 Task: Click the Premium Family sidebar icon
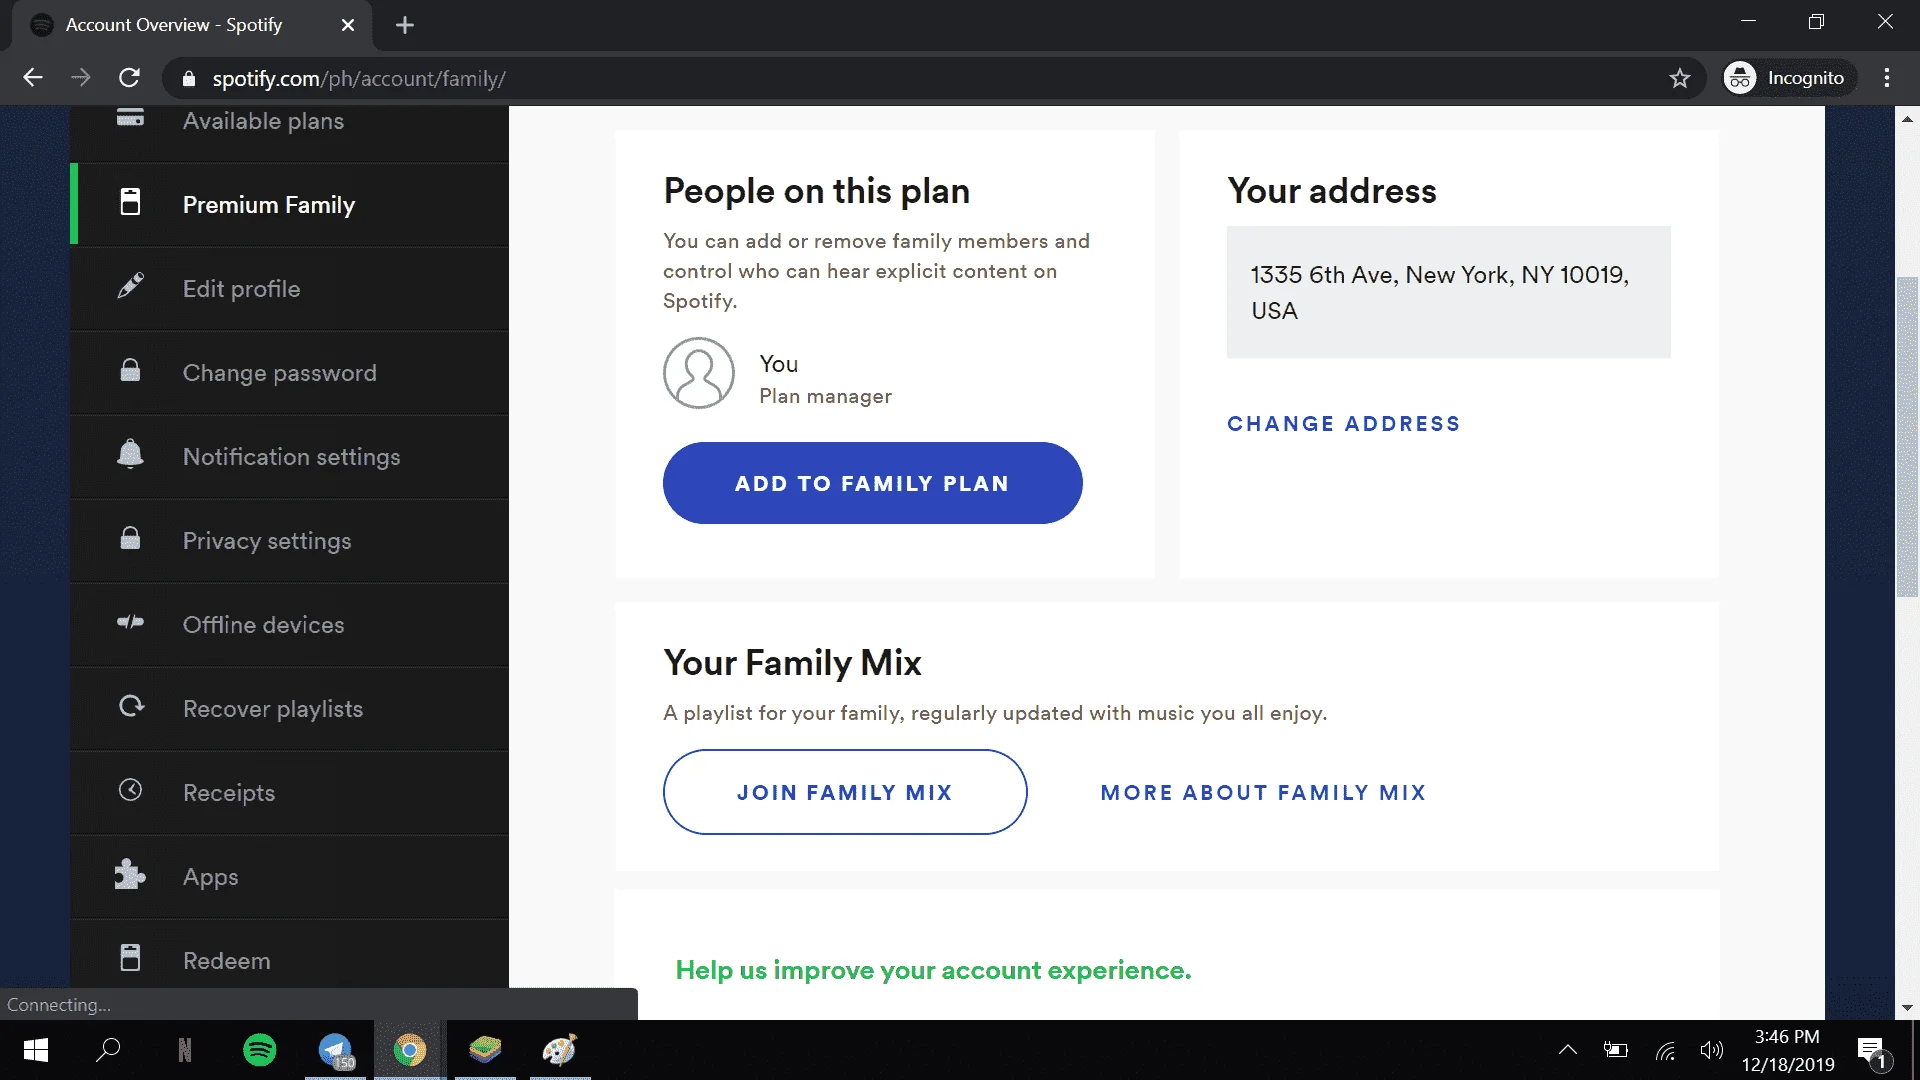click(x=130, y=202)
